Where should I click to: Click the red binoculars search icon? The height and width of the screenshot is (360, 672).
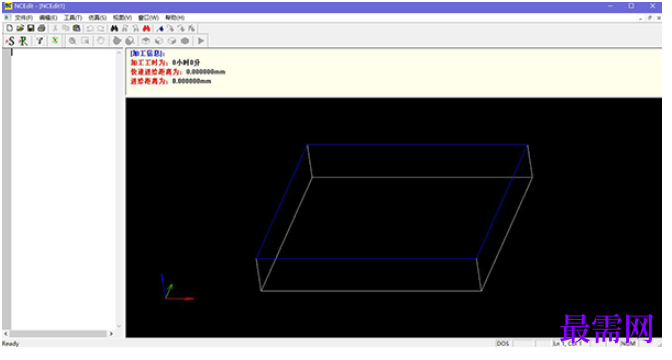[x=147, y=28]
